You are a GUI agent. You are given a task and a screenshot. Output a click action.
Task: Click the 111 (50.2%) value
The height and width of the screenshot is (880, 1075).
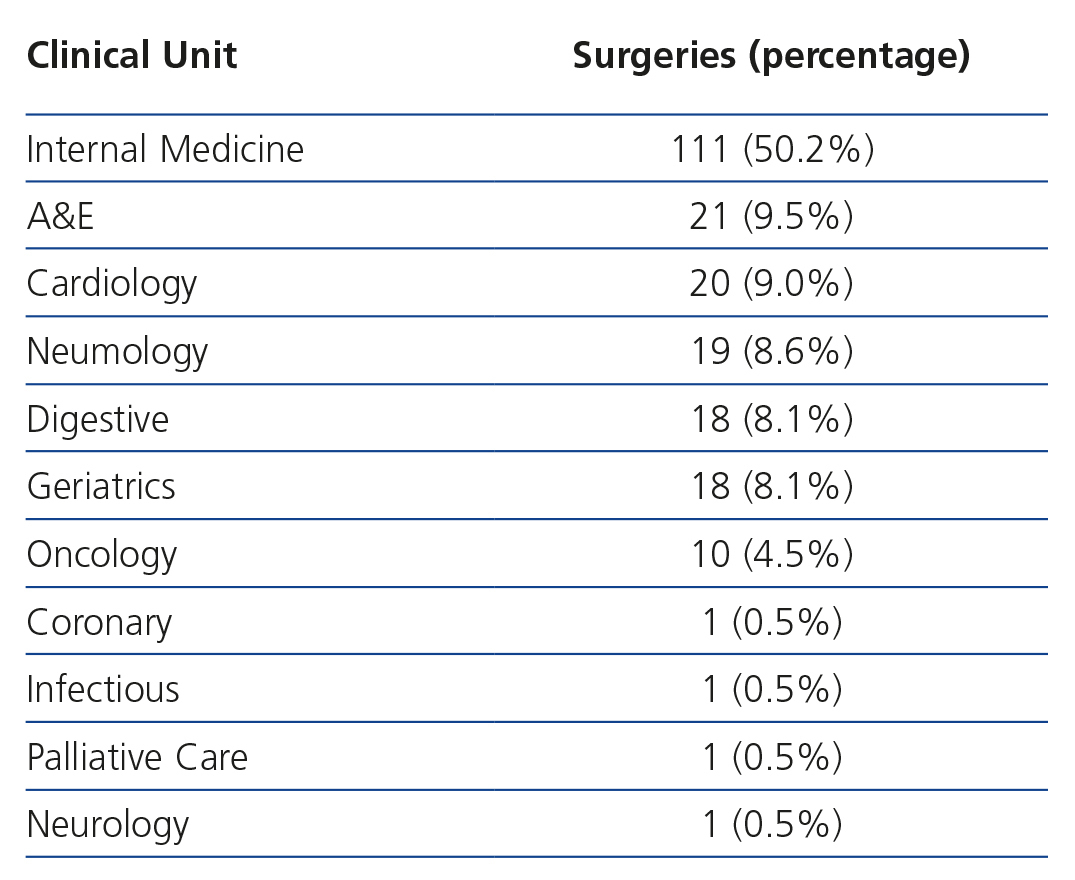772,149
